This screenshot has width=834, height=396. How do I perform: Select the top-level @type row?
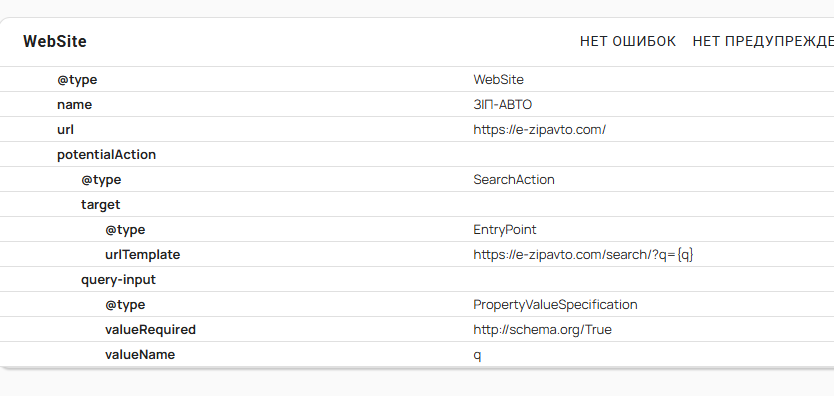[417, 79]
